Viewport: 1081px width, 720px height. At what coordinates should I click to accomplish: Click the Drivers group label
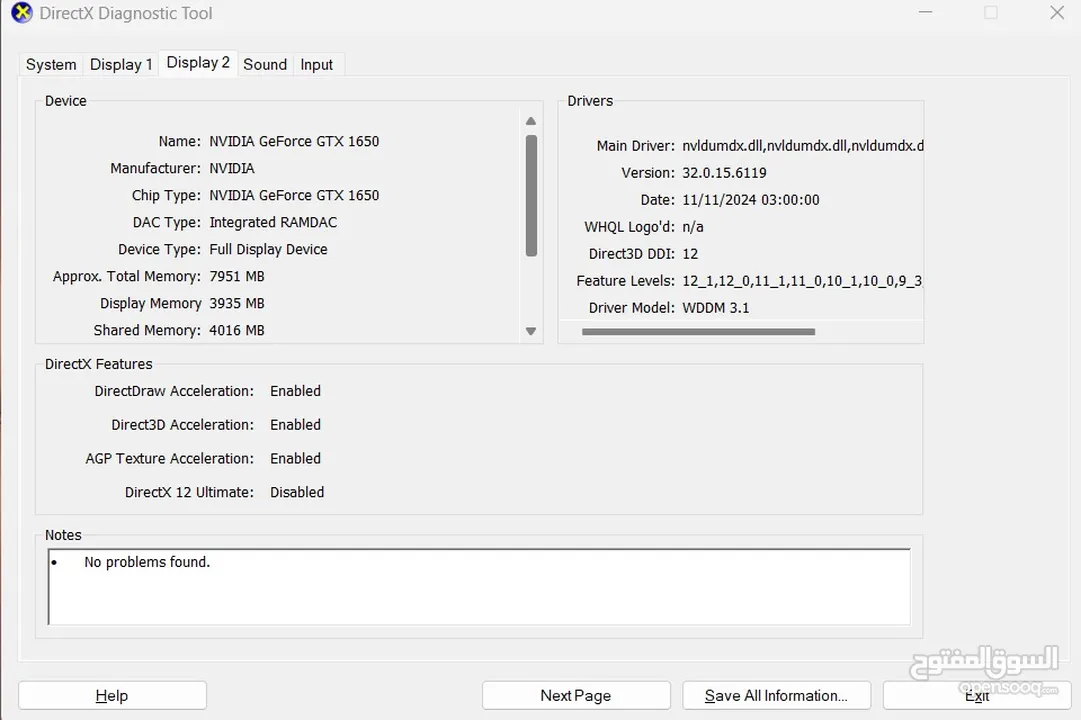click(x=590, y=101)
